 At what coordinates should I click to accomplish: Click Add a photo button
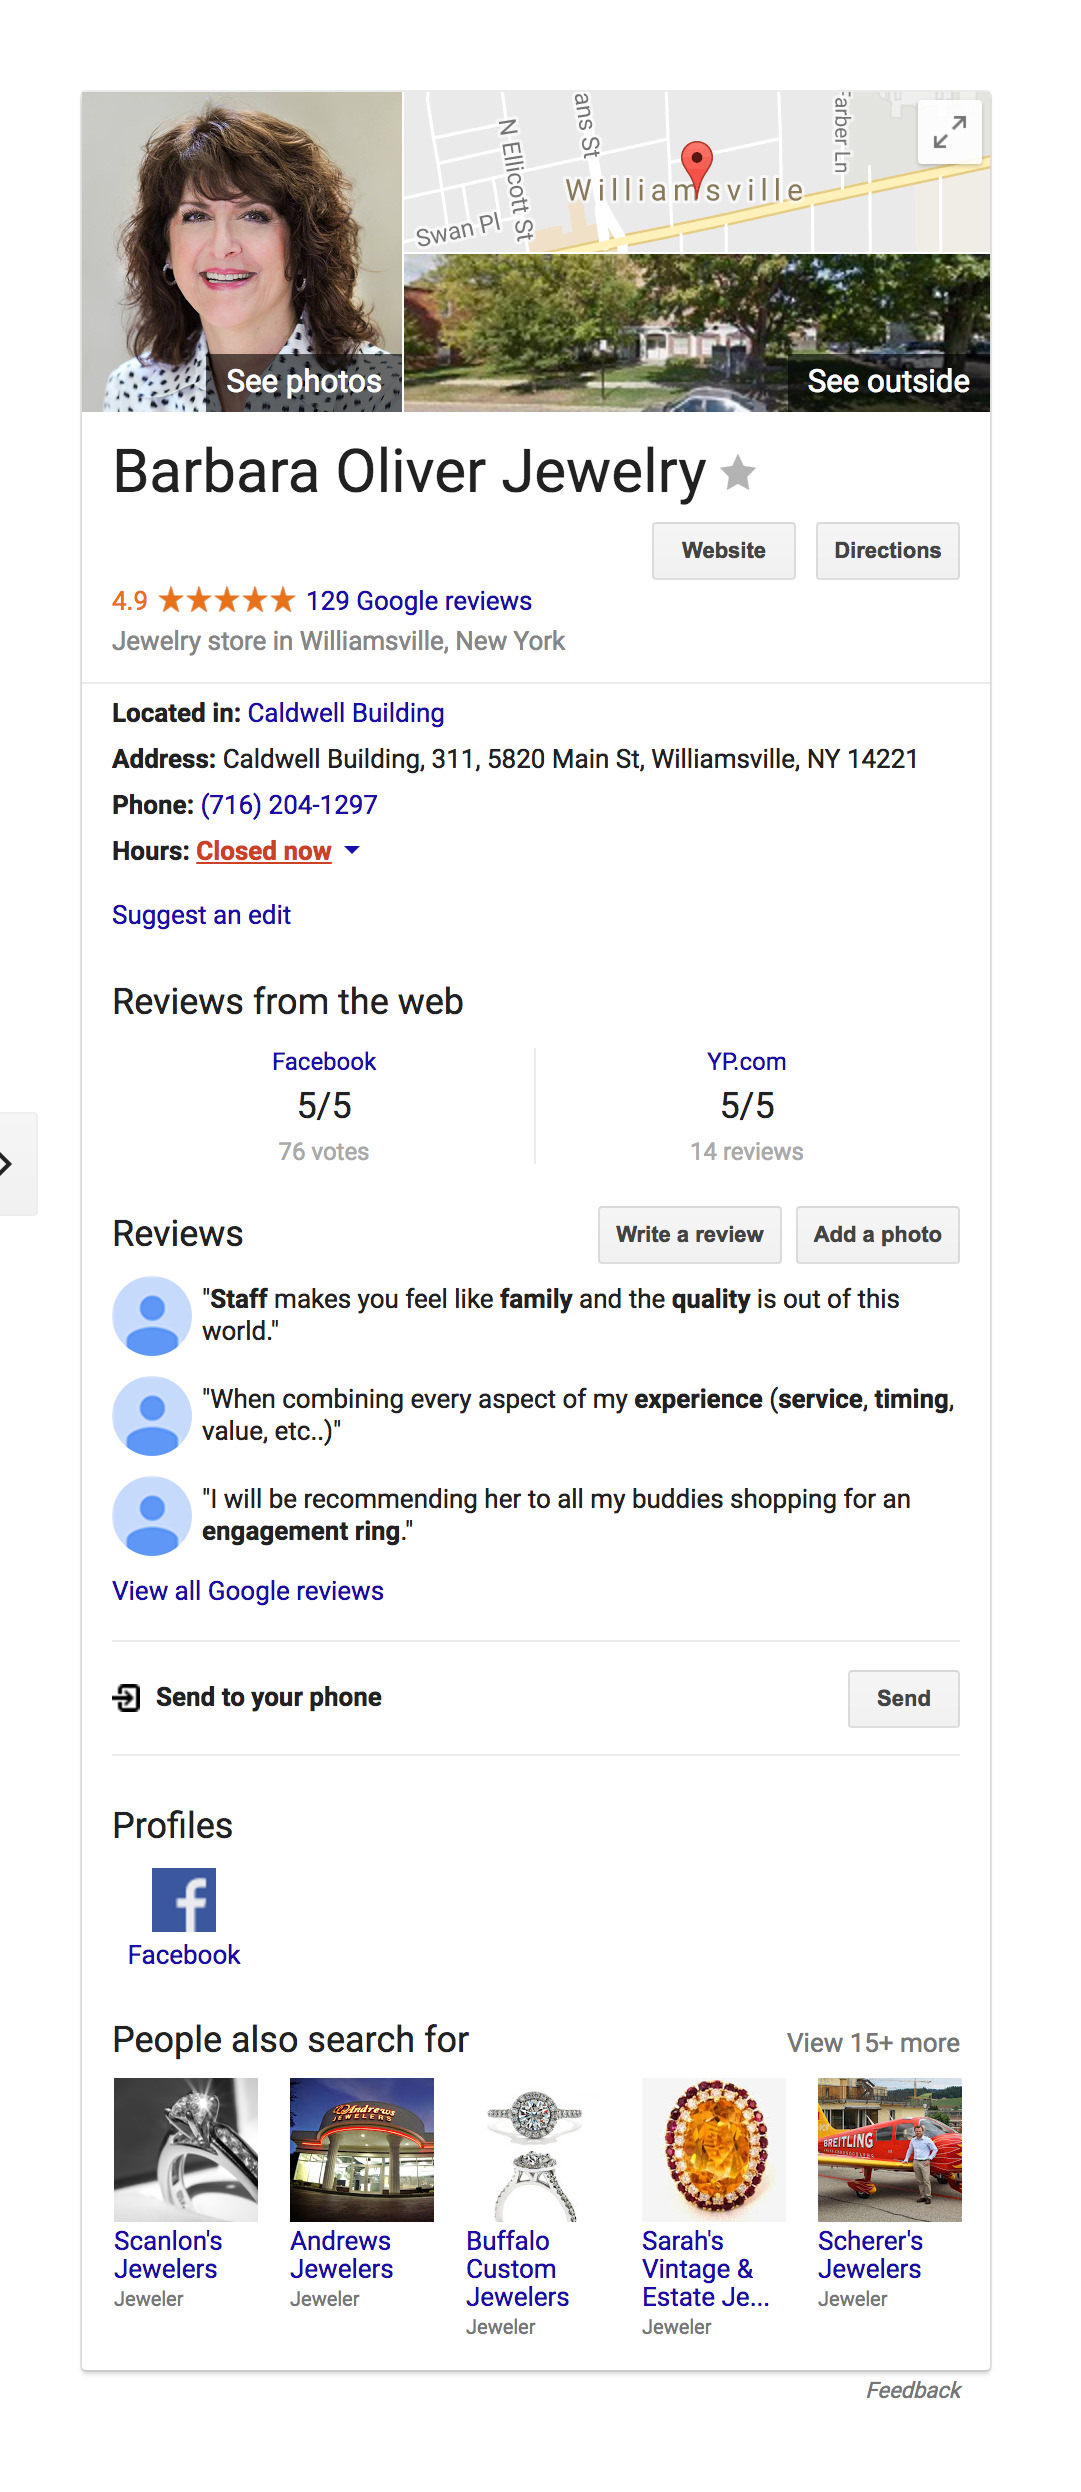click(878, 1234)
